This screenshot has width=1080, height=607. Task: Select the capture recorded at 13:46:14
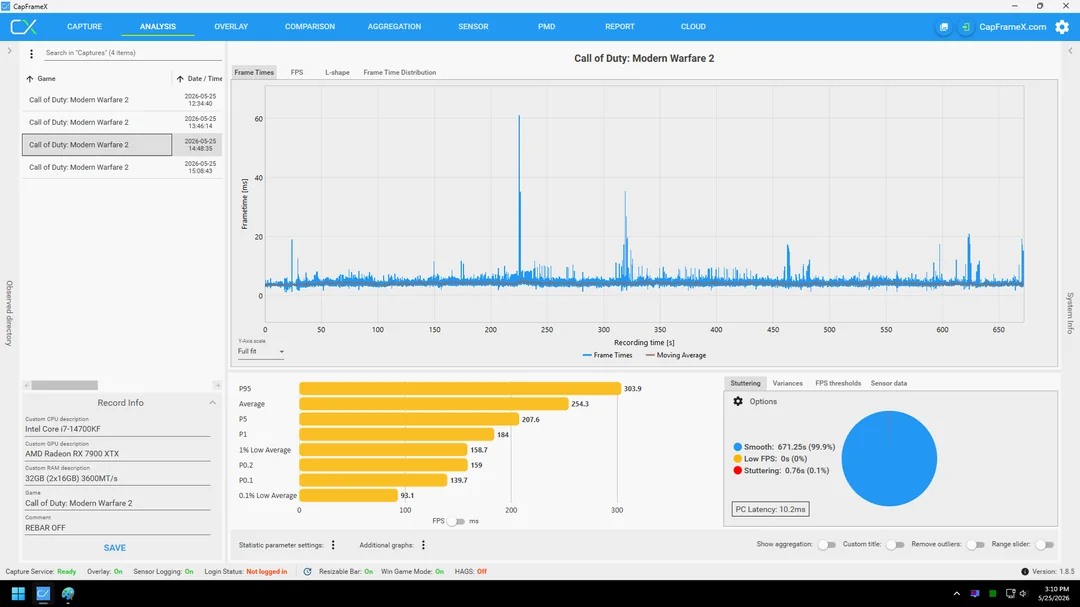click(x=122, y=123)
